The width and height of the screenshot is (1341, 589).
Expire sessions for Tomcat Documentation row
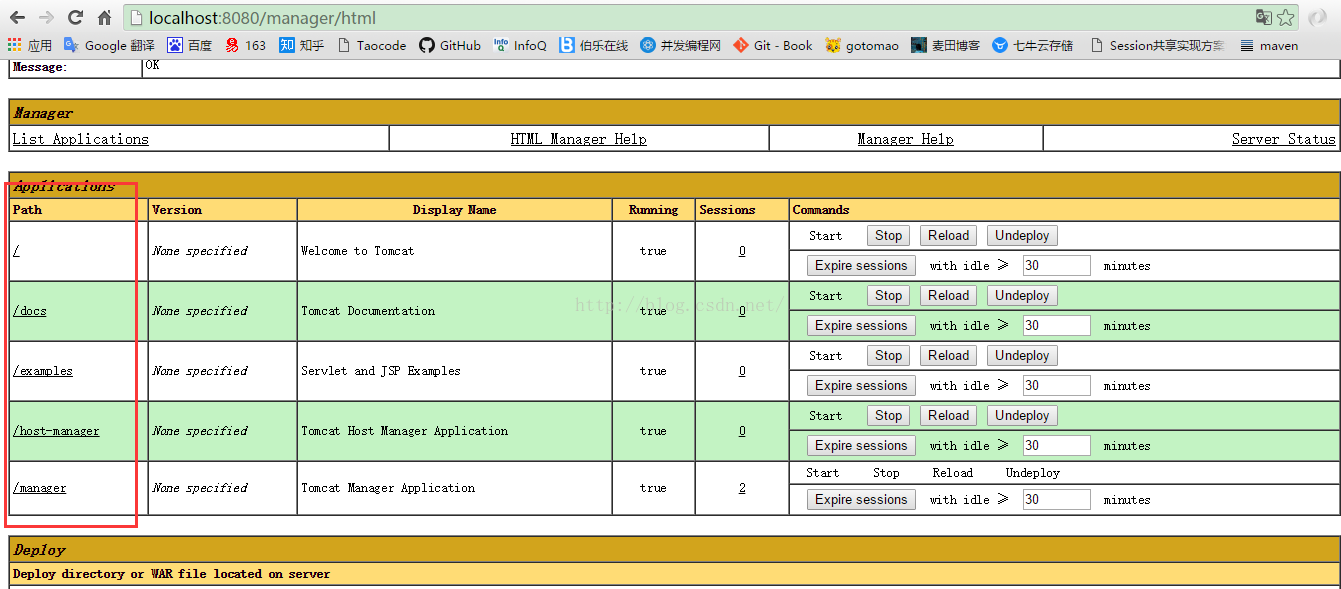pyautogui.click(x=861, y=326)
